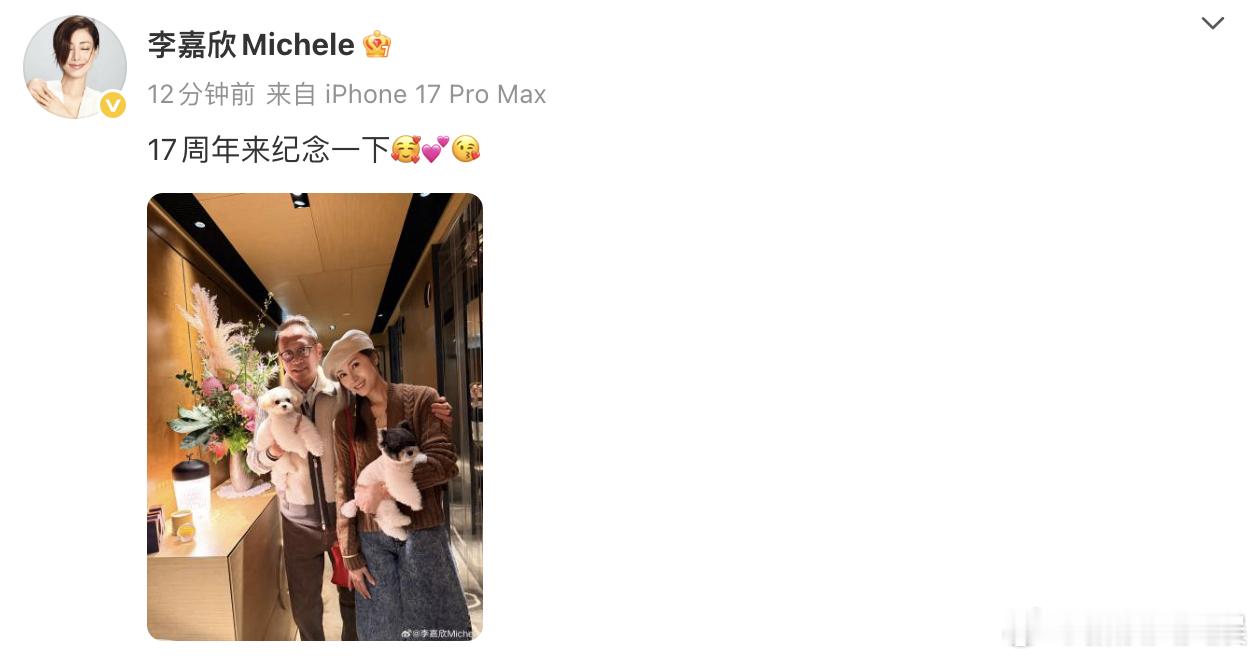This screenshot has height=660, width=1258.
Task: Click the crown membership icon beside username
Action: 377,44
